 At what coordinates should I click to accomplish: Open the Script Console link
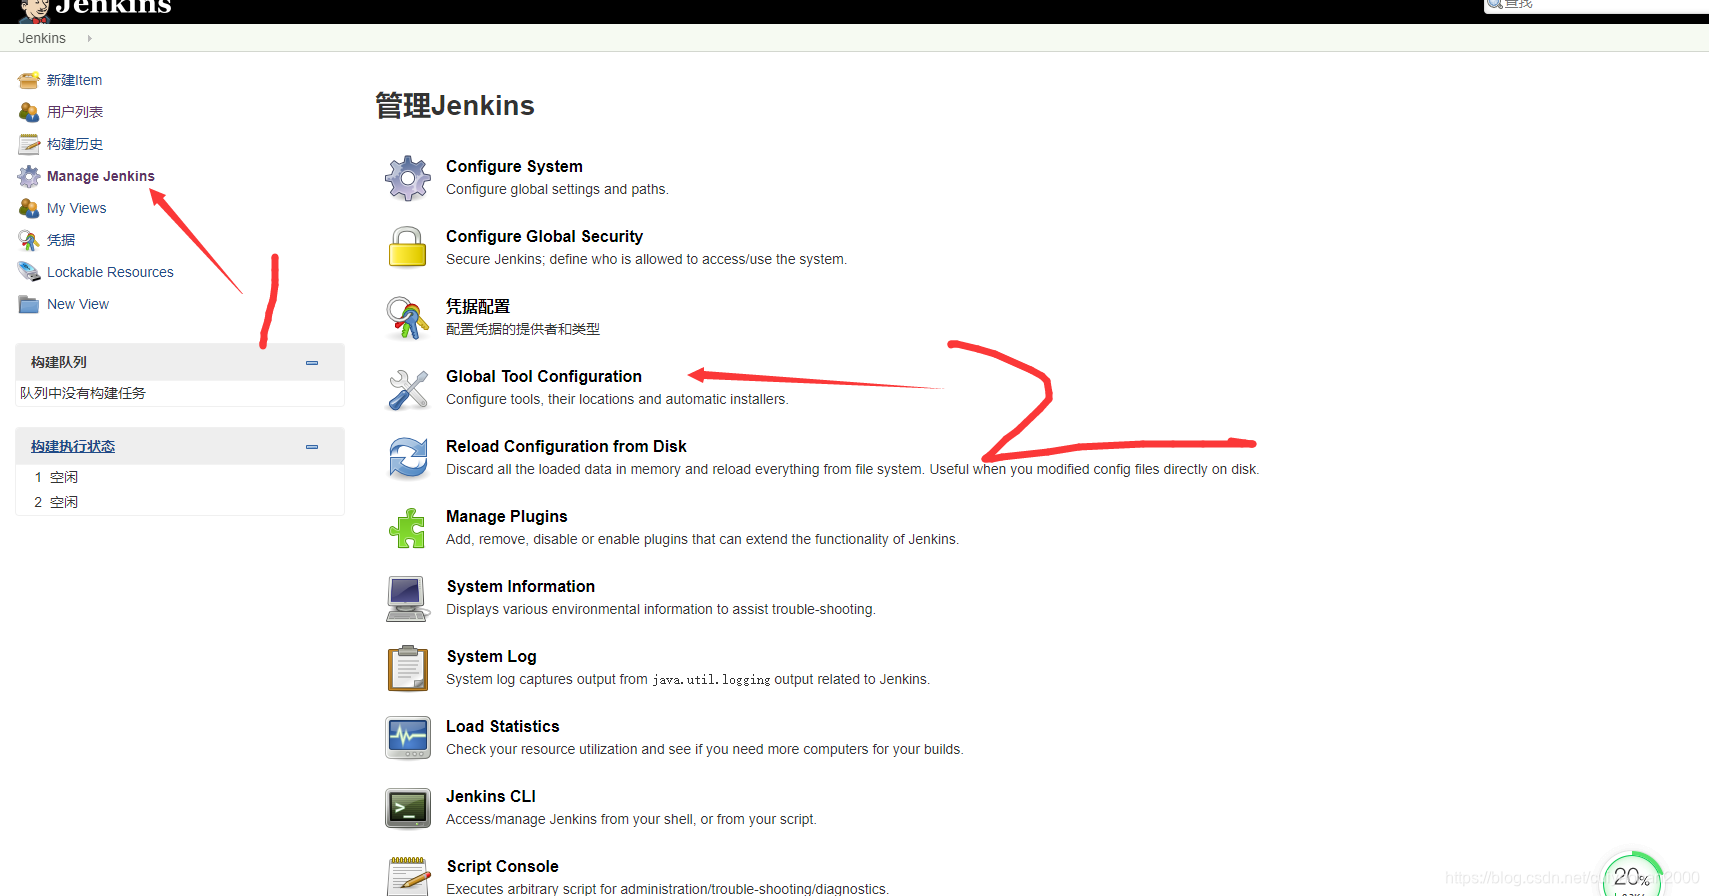click(503, 866)
